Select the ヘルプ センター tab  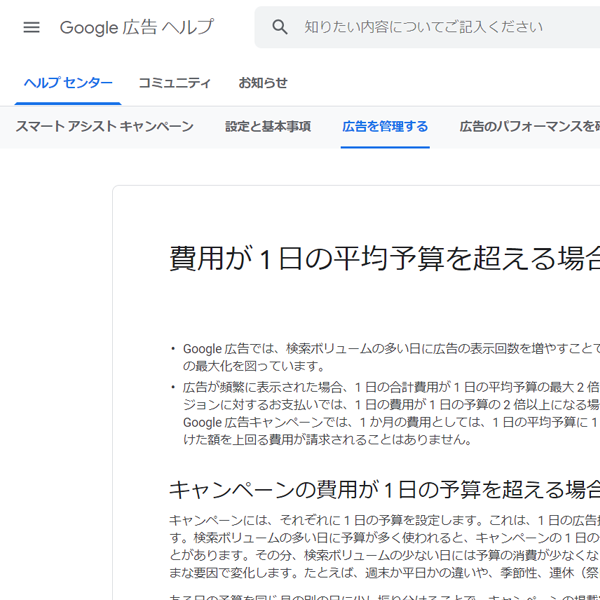[x=68, y=83]
